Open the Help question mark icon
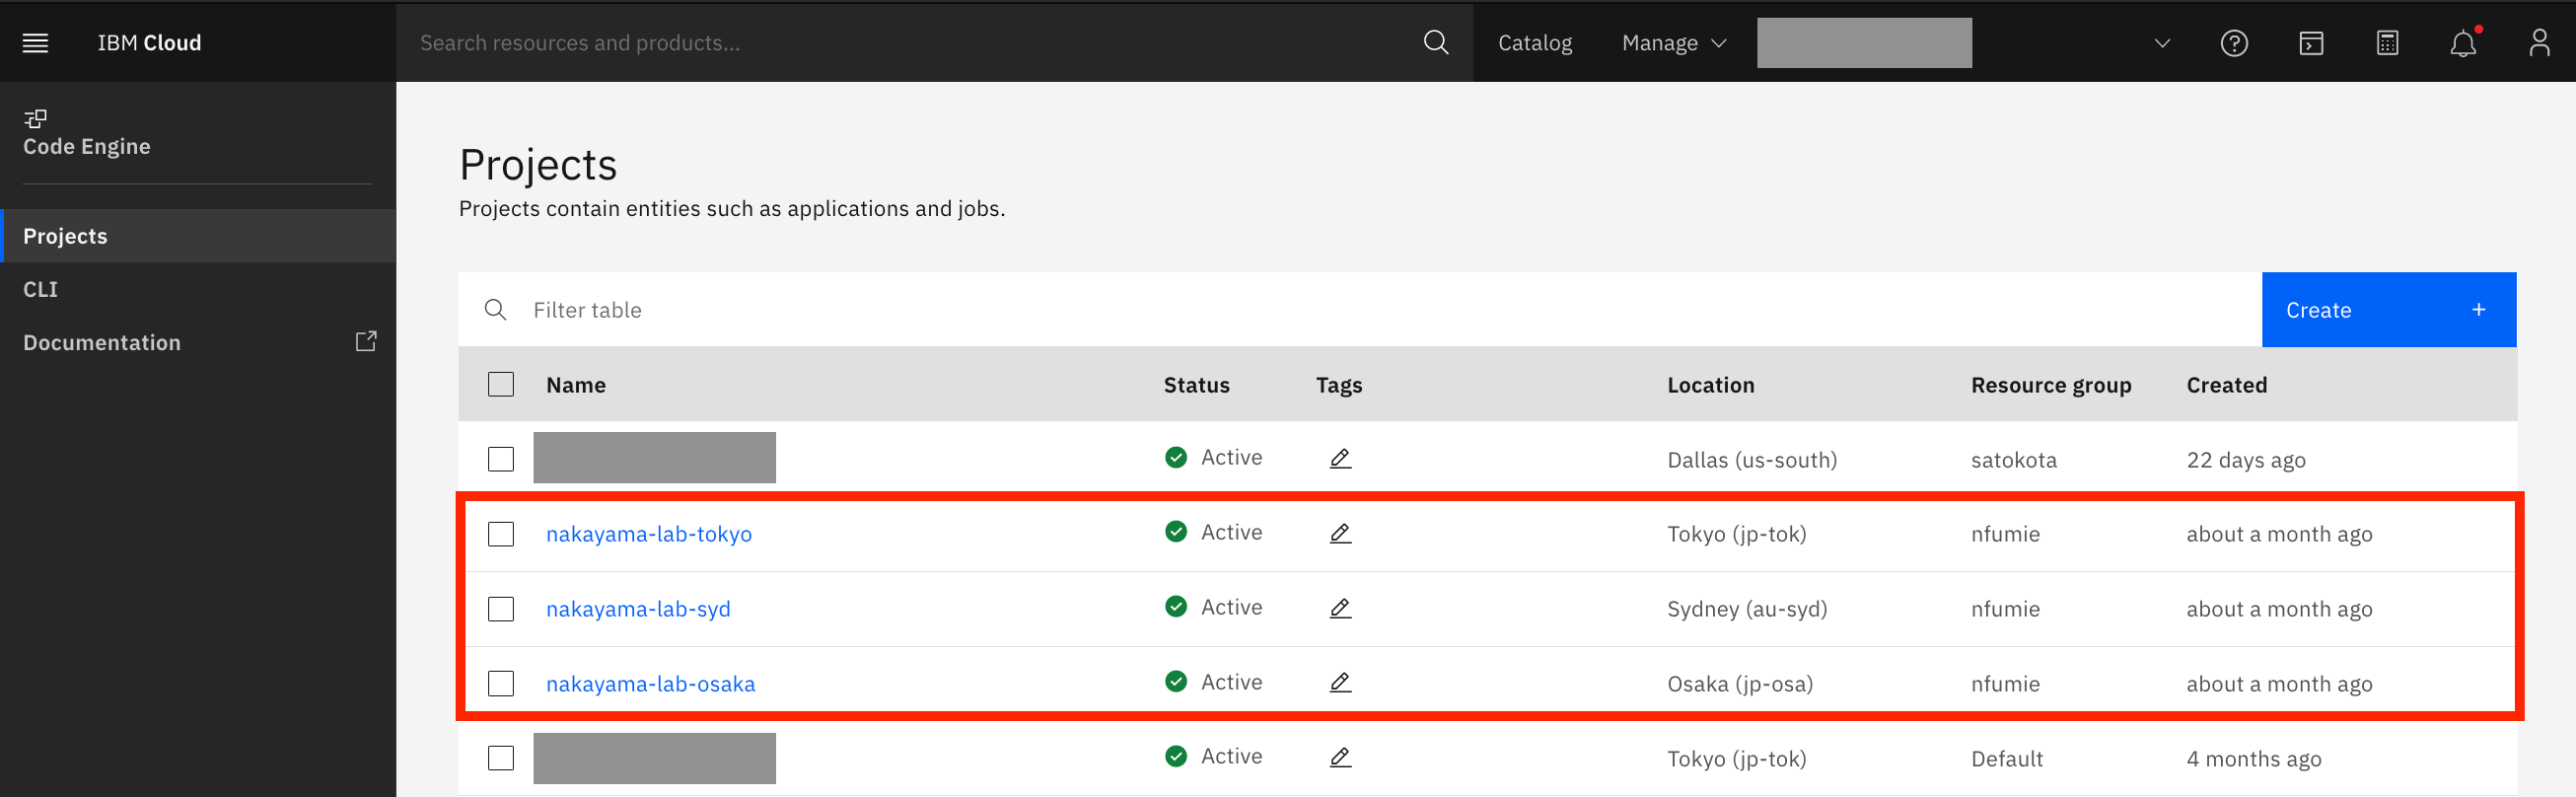This screenshot has height=797, width=2576. point(2233,43)
